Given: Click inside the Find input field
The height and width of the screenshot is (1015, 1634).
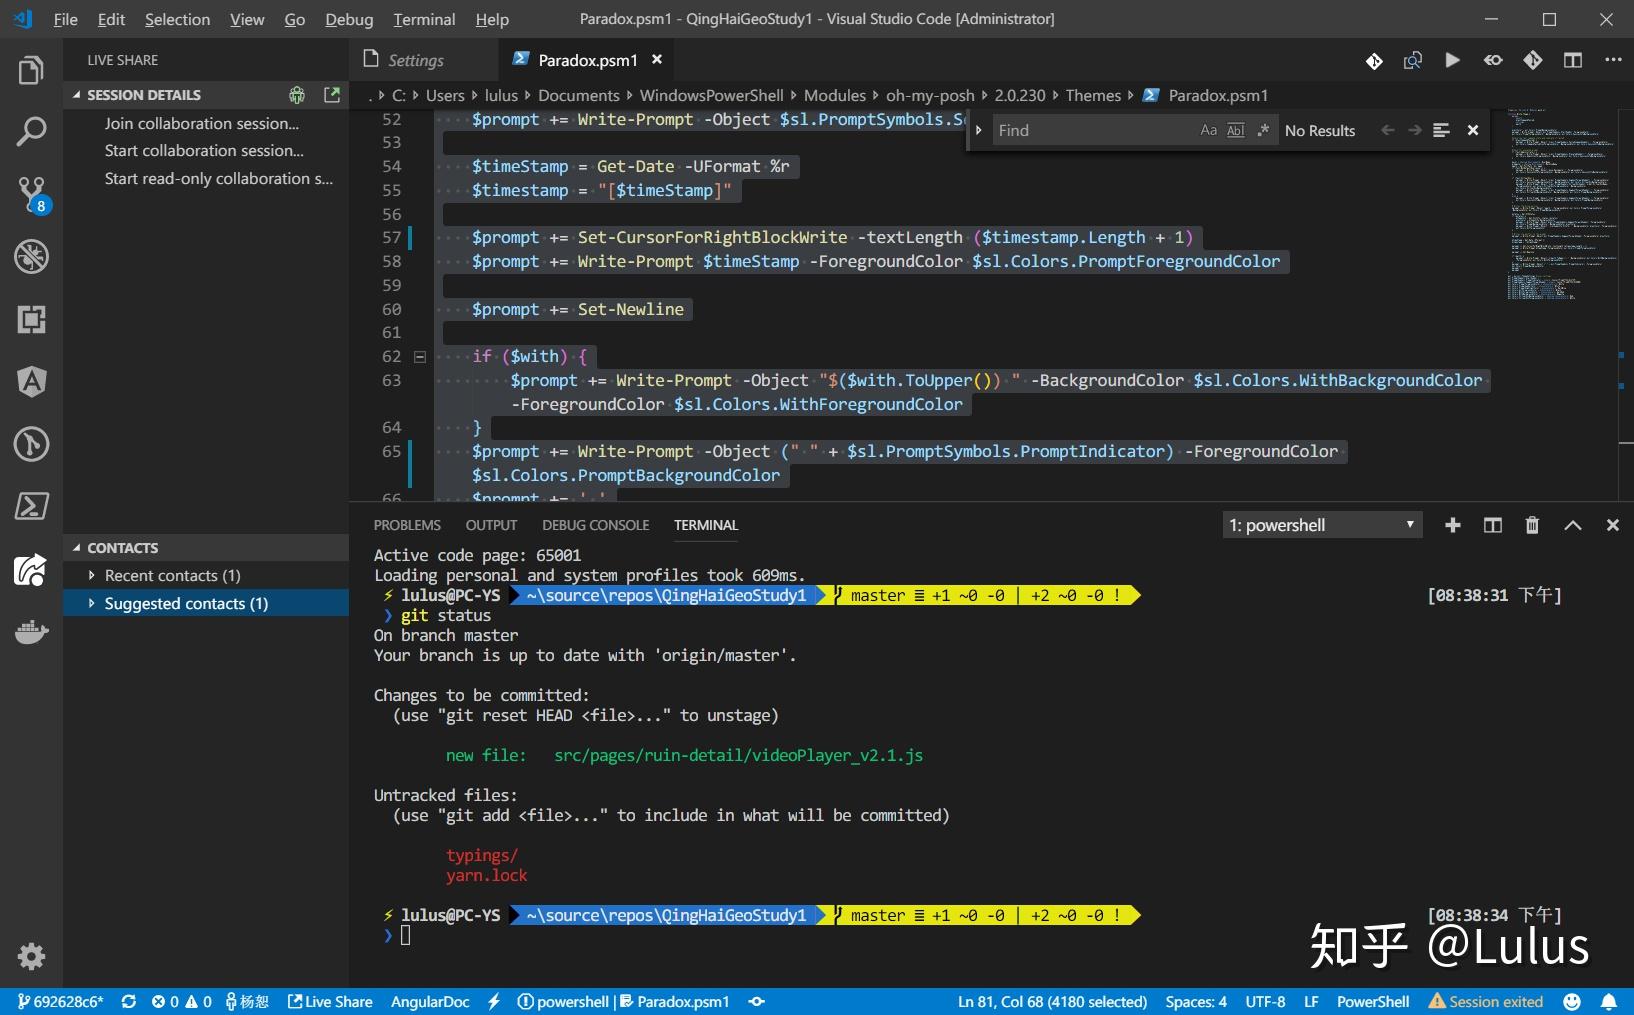Looking at the screenshot, I should (1090, 130).
